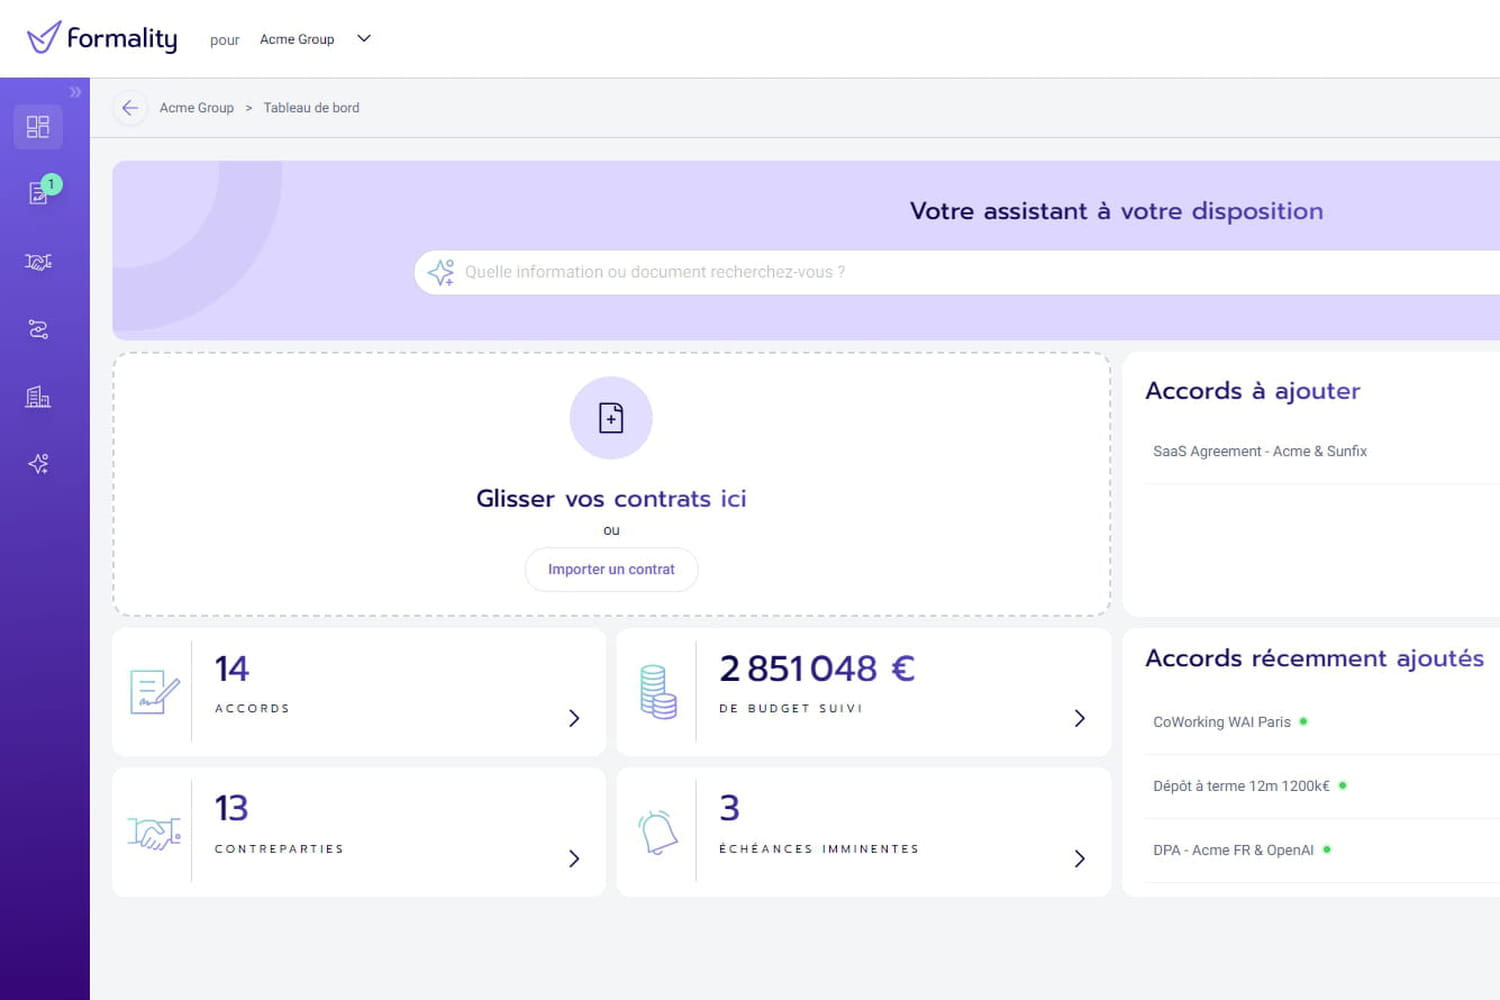Click the Tableau de bord breadcrumb
The height and width of the screenshot is (1000, 1500).
(311, 108)
